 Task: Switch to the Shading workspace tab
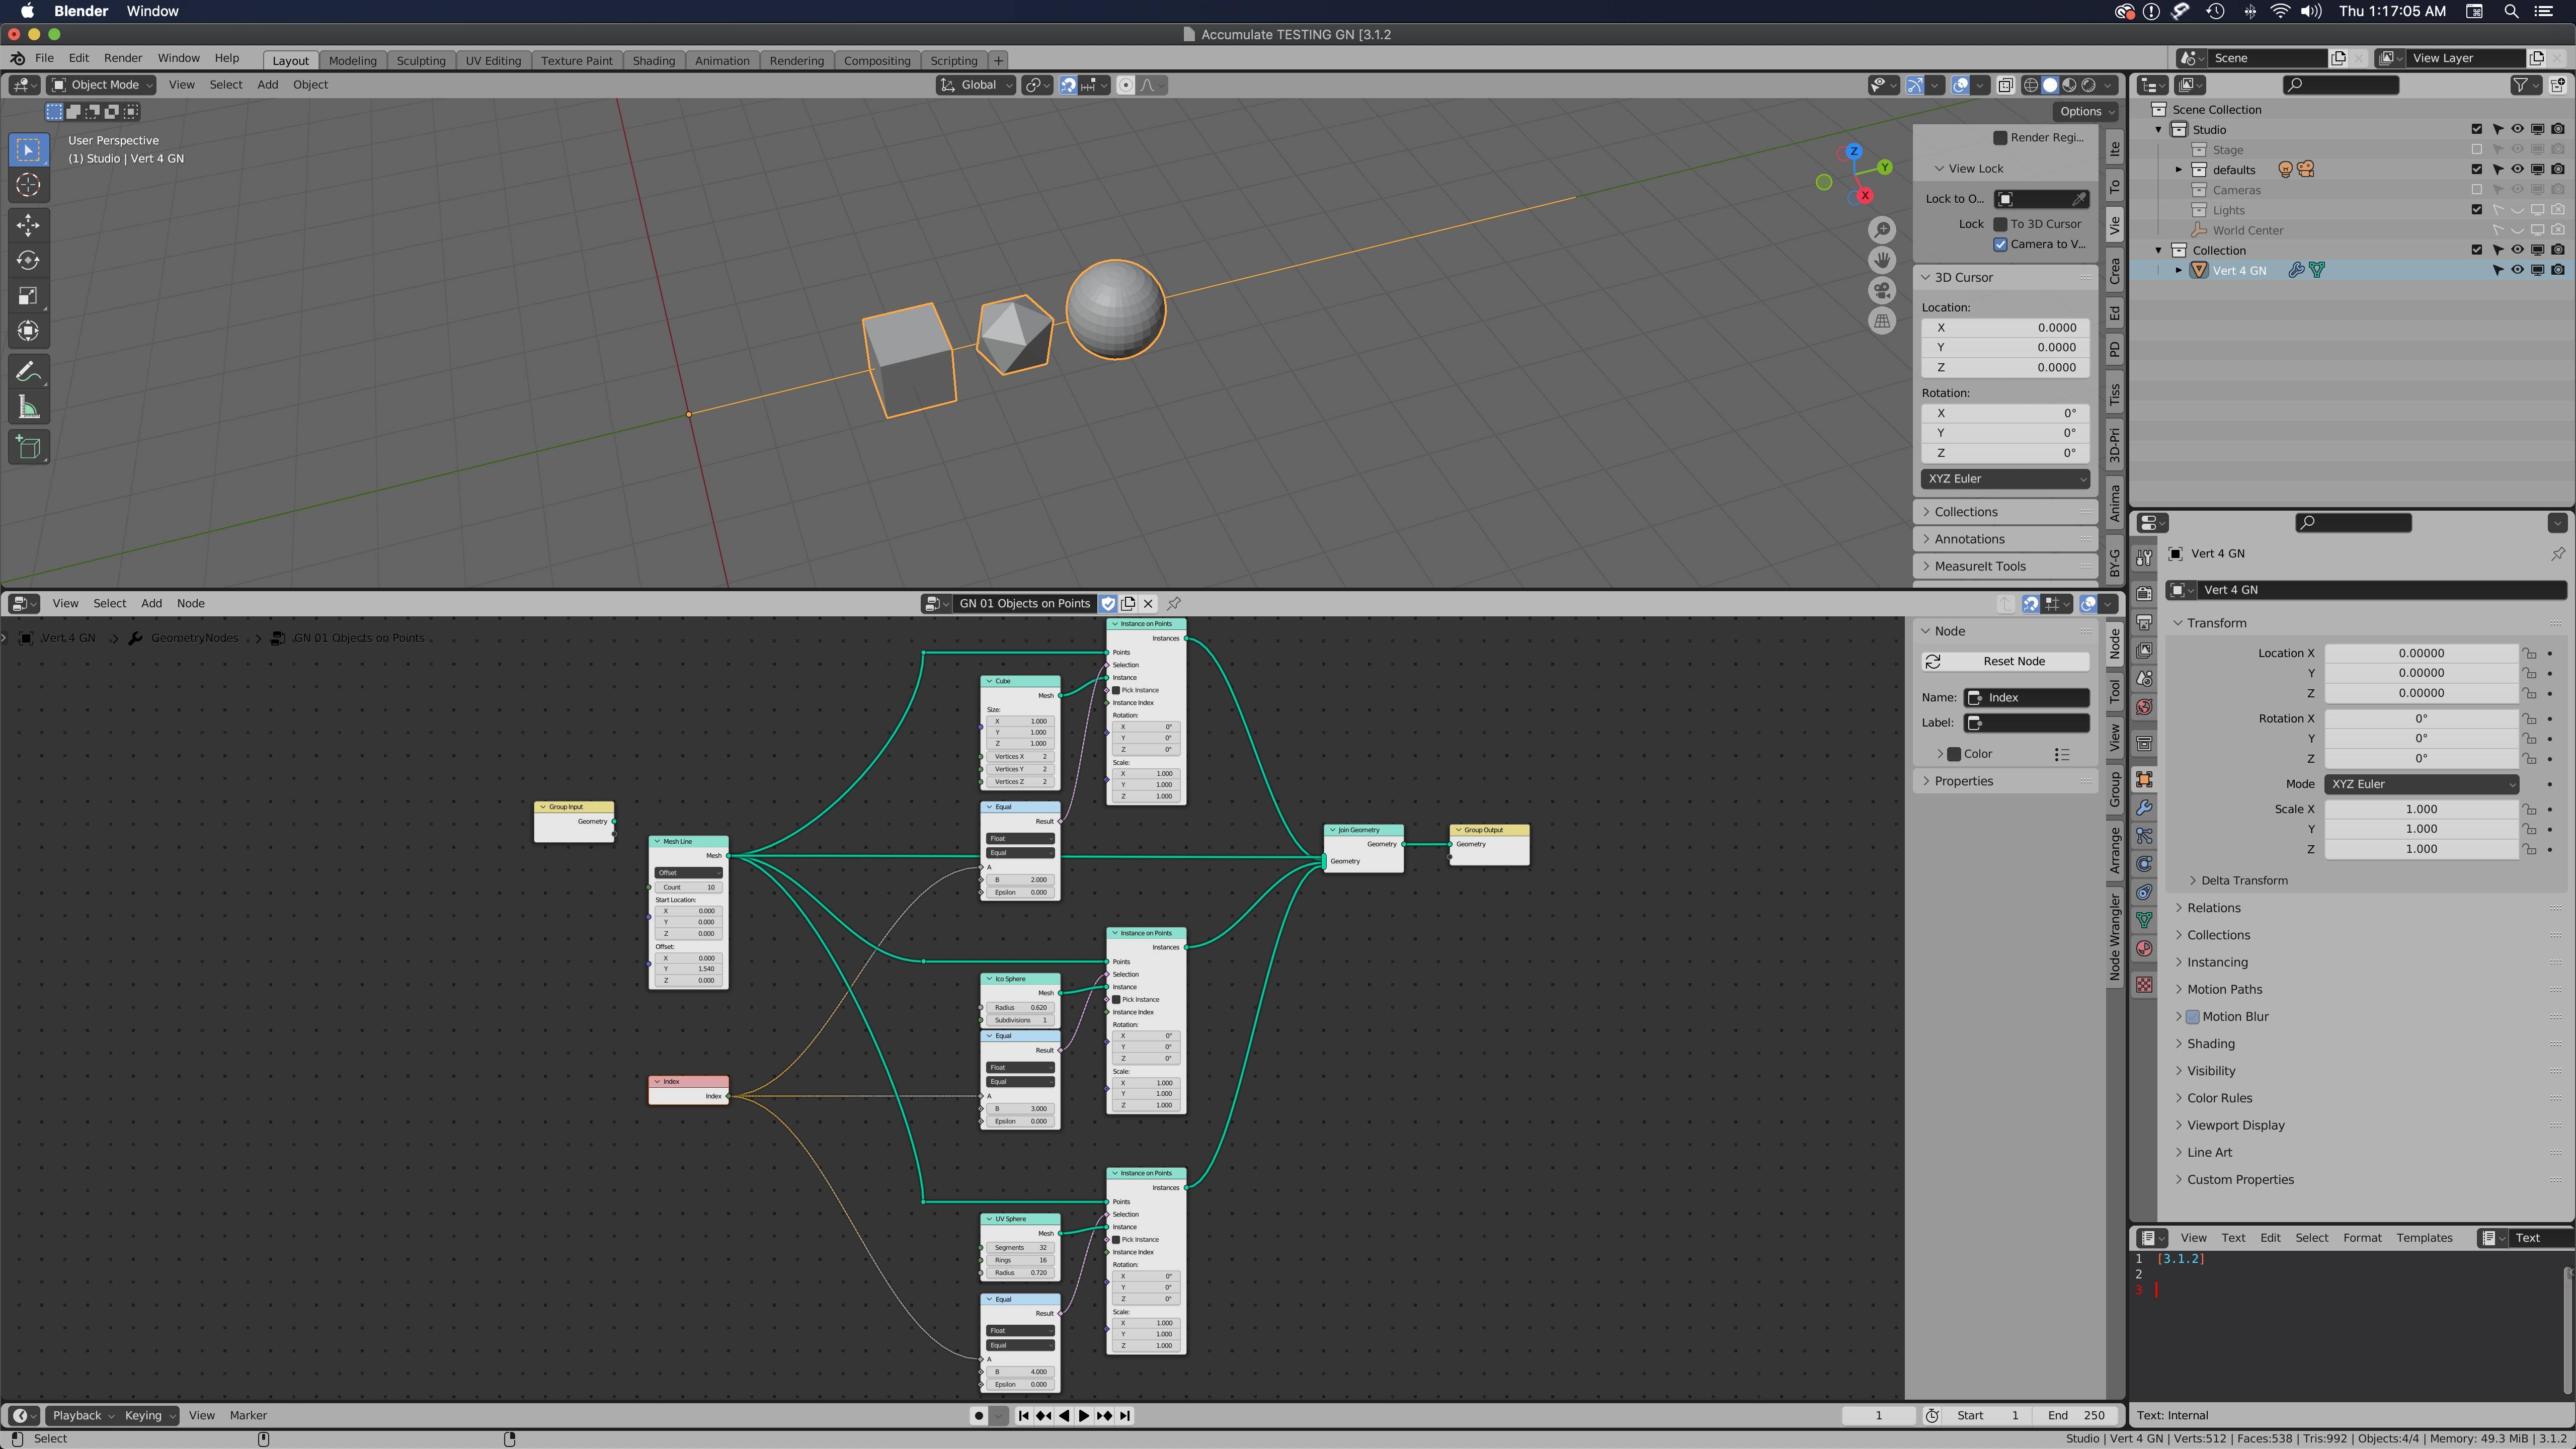point(653,60)
